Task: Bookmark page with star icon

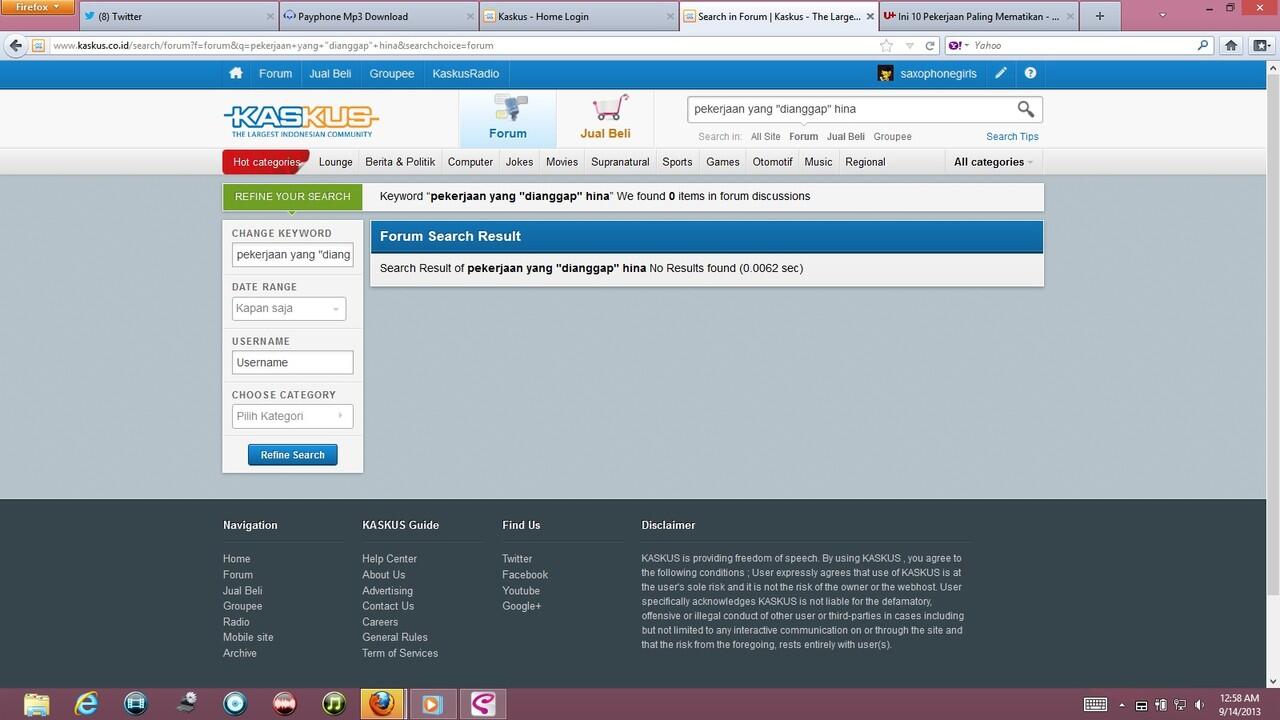Action: coord(886,45)
